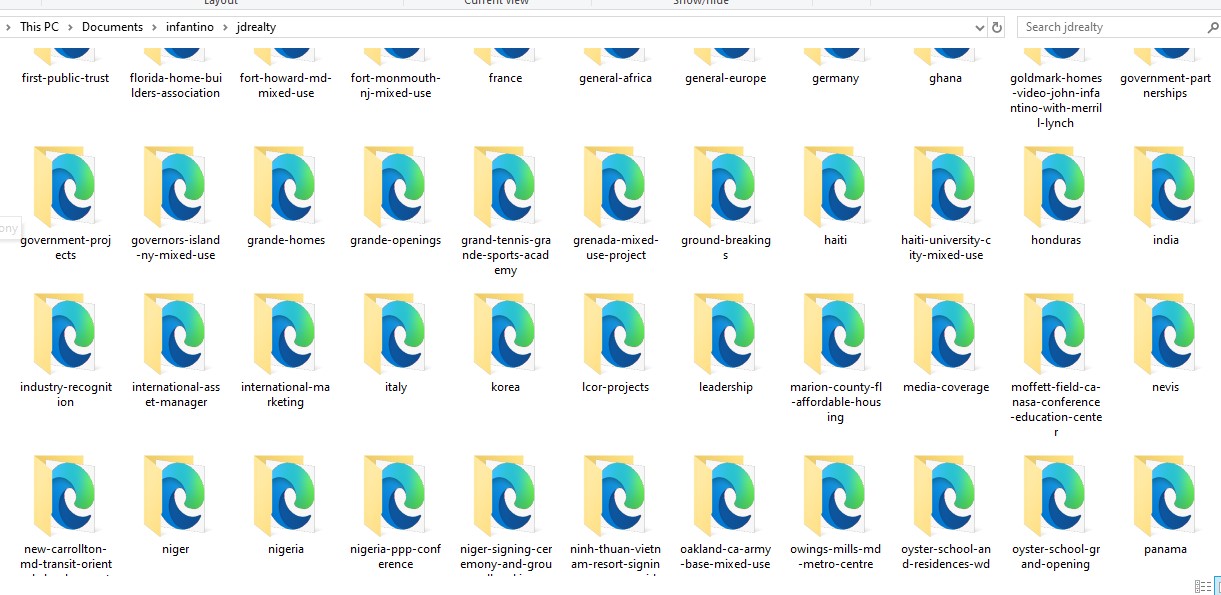Select florida-home-builders-association folder label
The image size is (1221, 595).
[175, 85]
